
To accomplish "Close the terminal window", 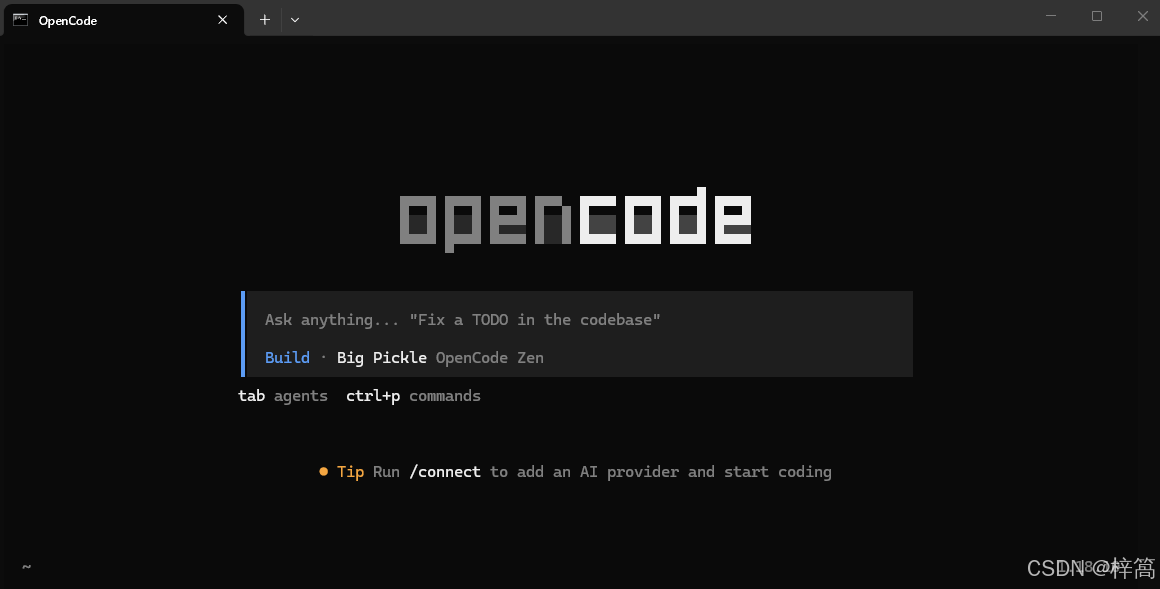I will pyautogui.click(x=1142, y=16).
